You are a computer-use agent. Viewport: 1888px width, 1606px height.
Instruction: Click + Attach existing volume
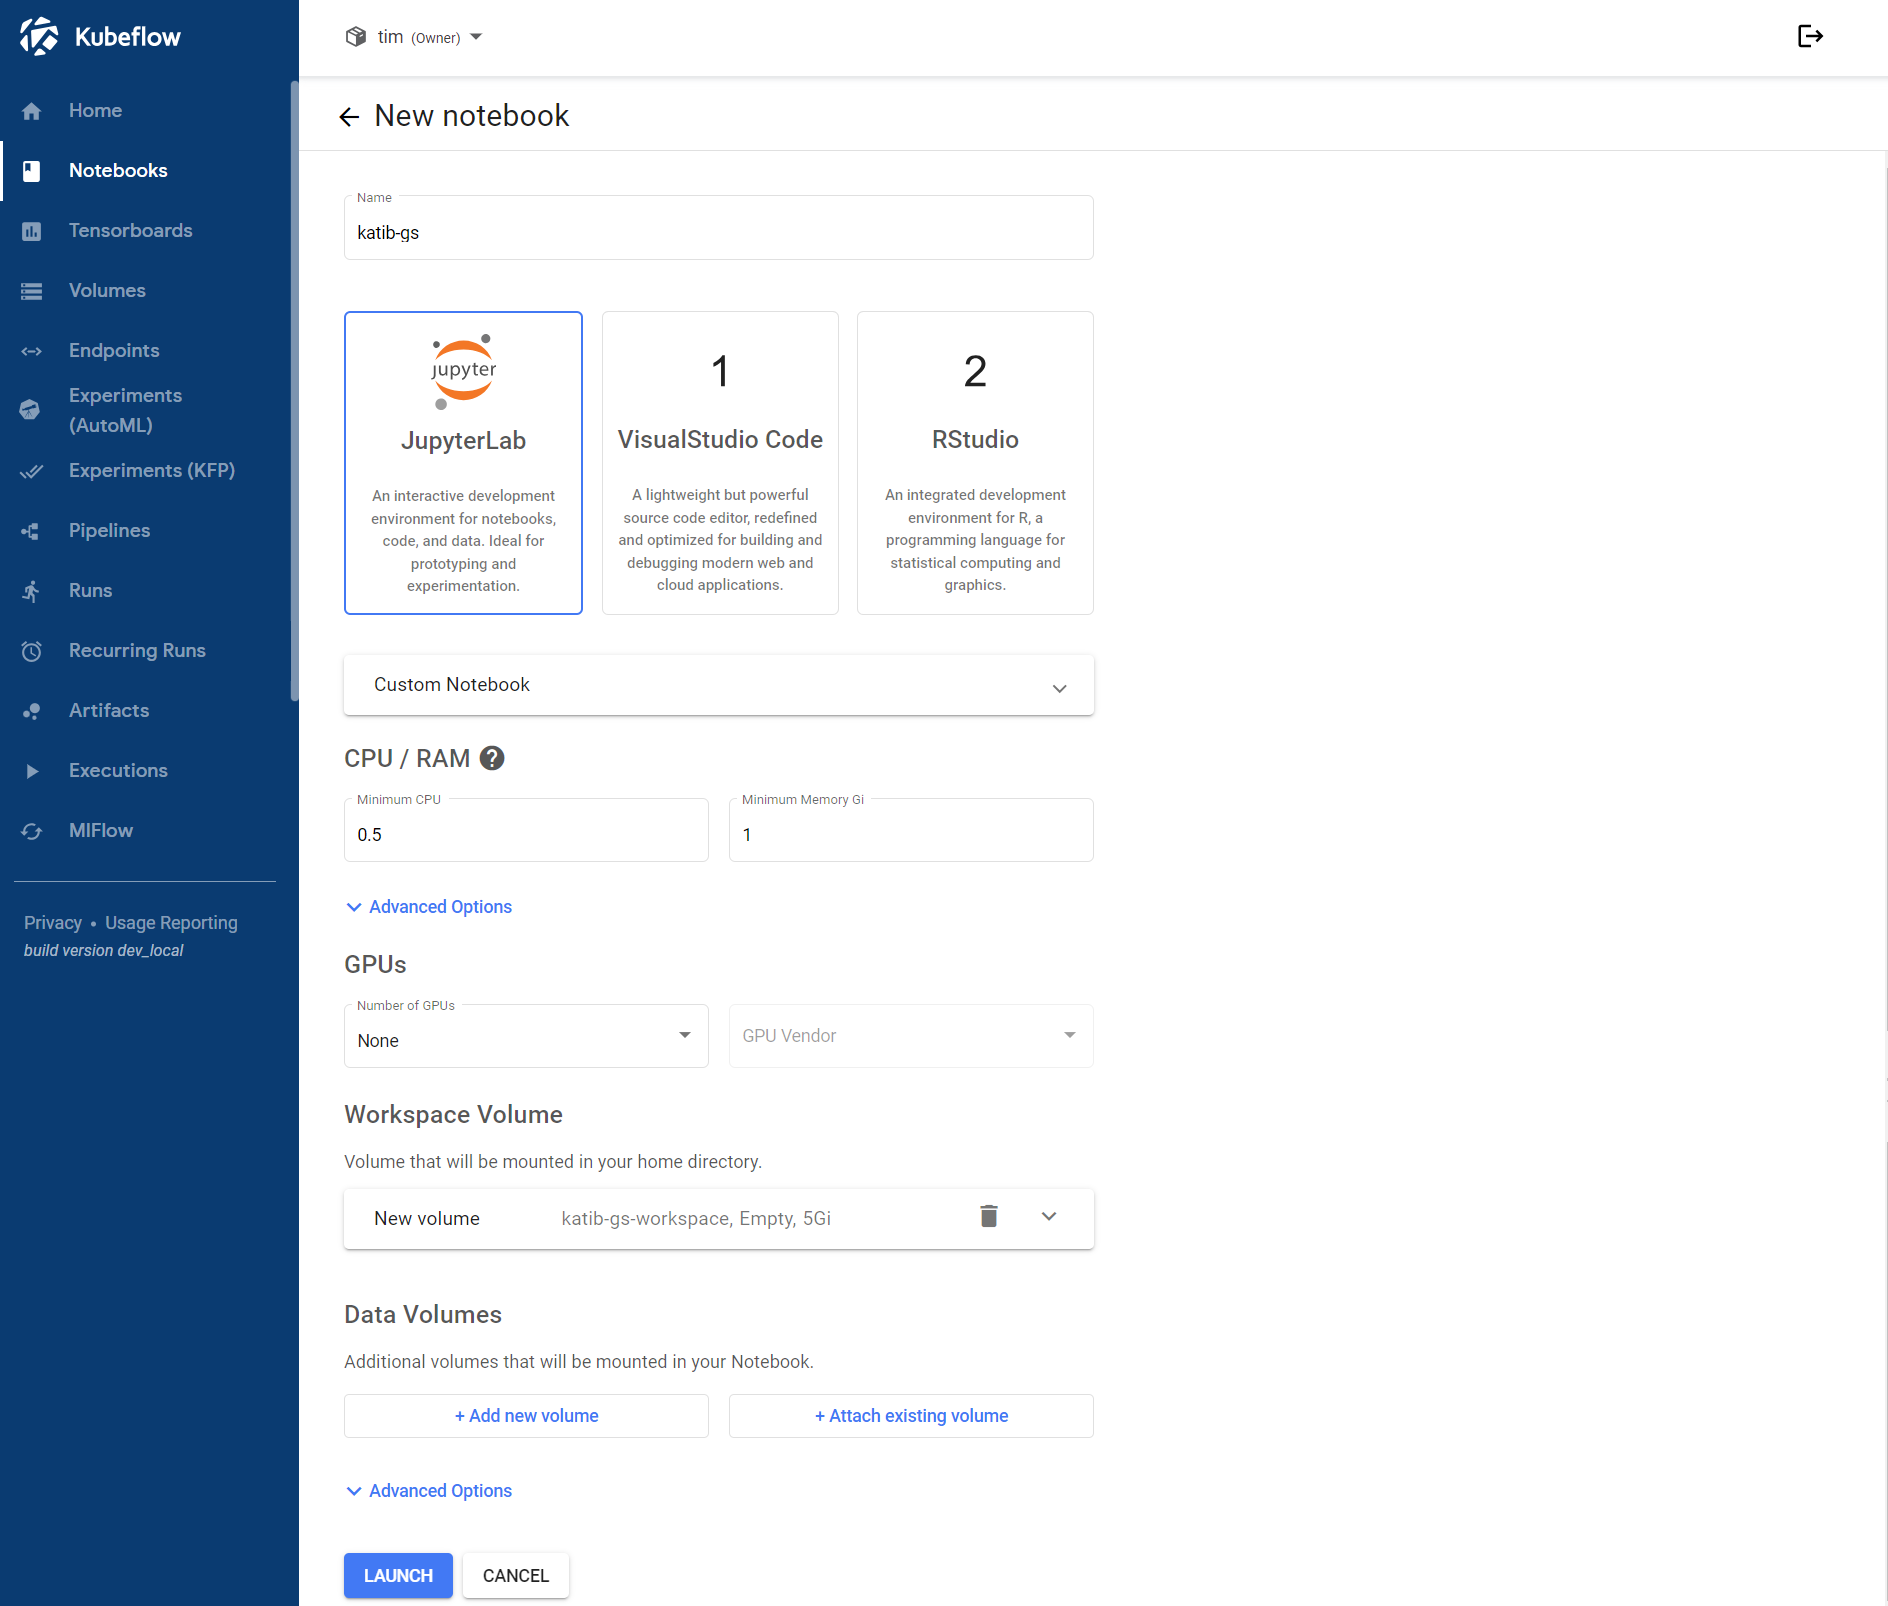click(x=911, y=1416)
